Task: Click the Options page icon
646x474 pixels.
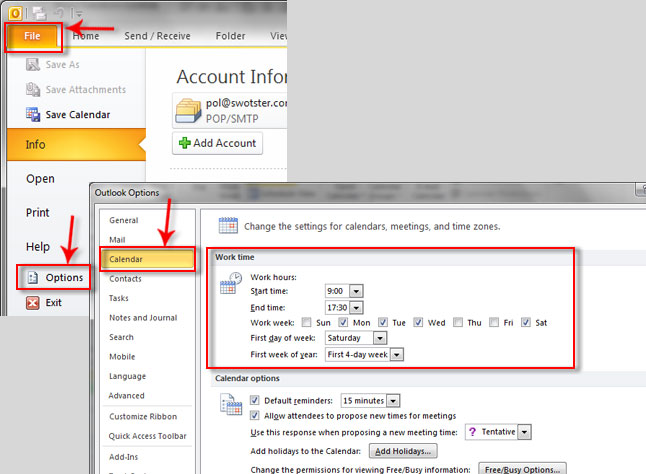Action: click(33, 278)
